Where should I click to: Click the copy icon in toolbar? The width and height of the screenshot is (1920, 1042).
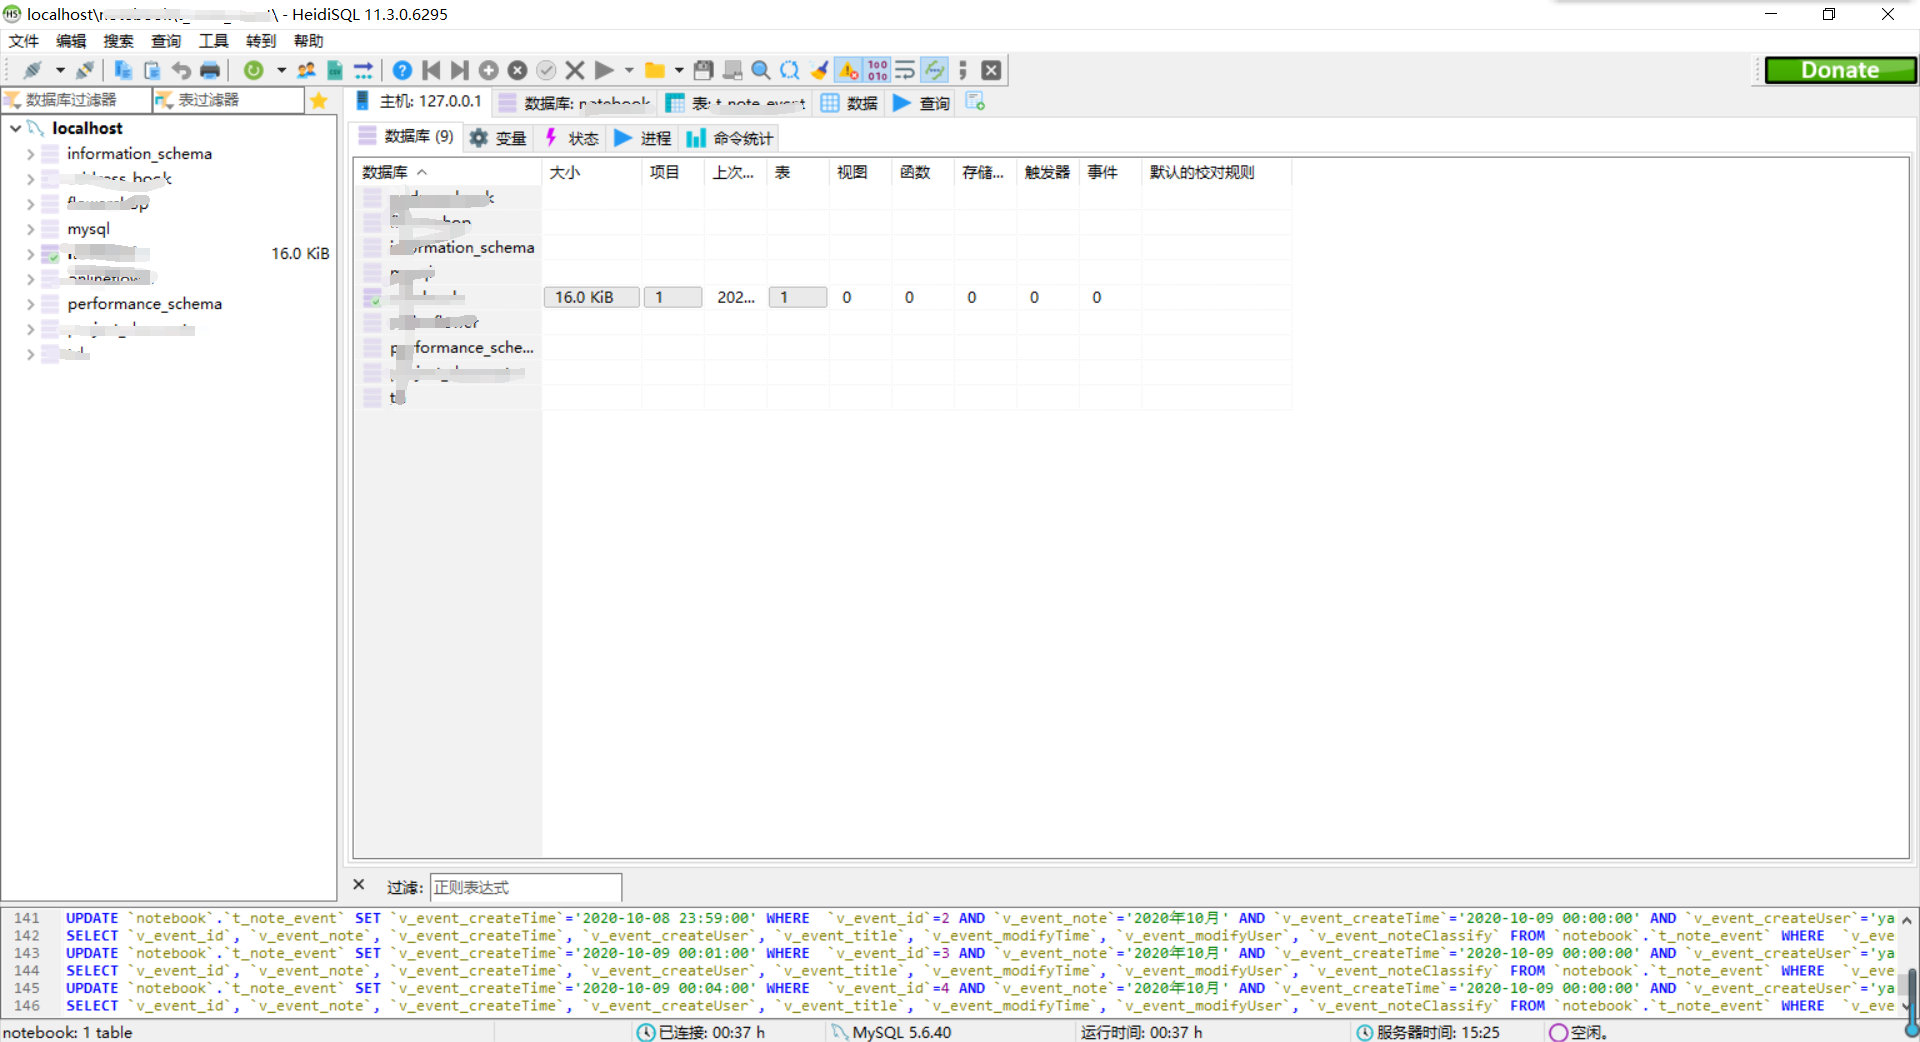[x=123, y=70]
